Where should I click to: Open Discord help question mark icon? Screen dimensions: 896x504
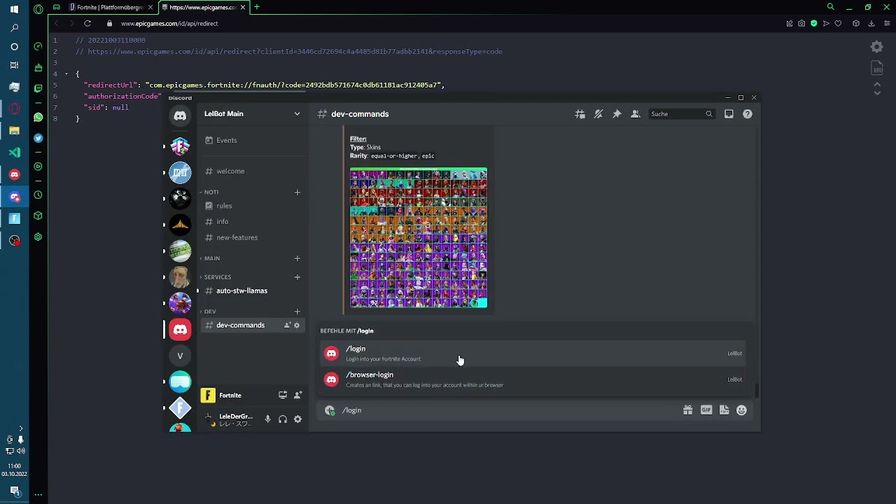click(747, 114)
